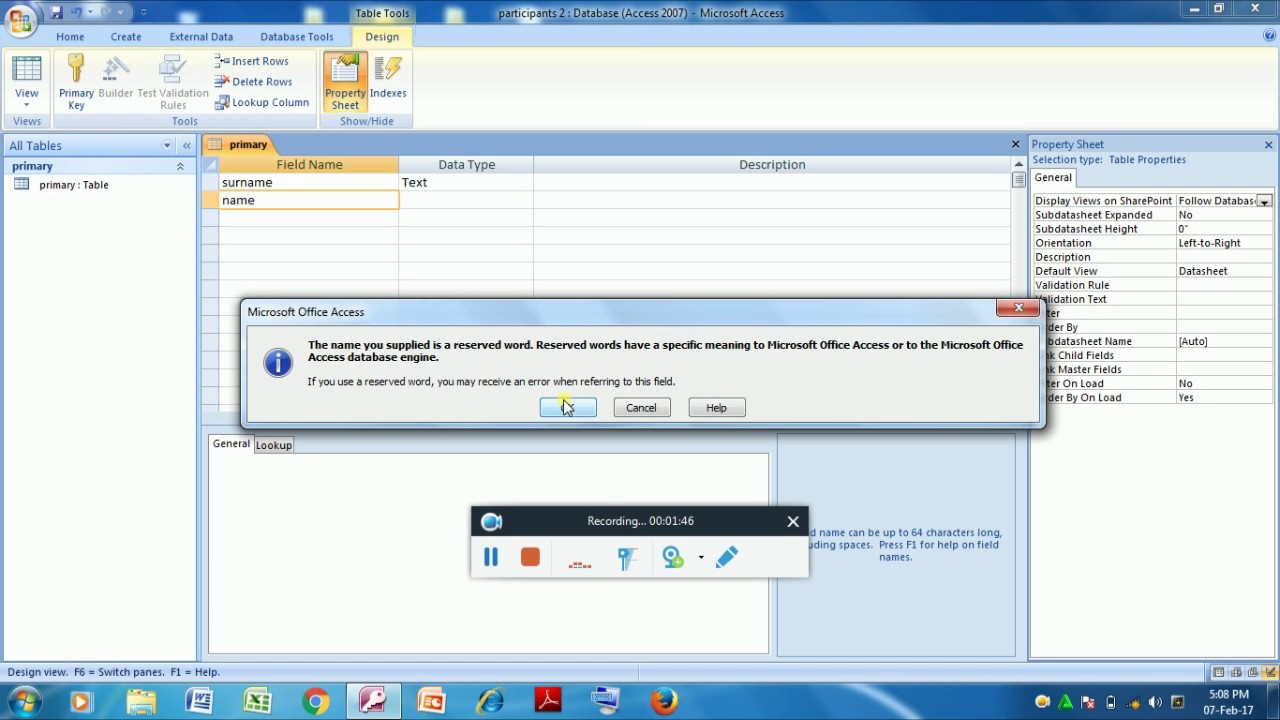The height and width of the screenshot is (720, 1280).
Task: Set Primary Key with the key icon
Action: point(76,82)
